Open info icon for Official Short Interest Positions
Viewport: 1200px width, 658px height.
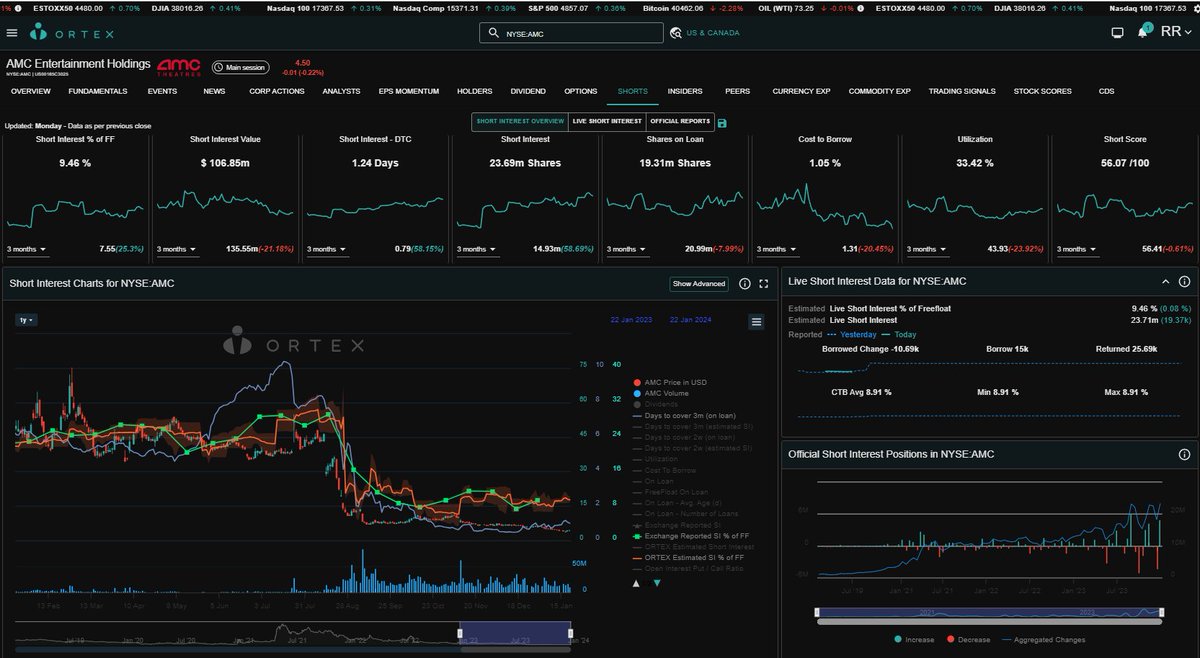coord(1184,454)
